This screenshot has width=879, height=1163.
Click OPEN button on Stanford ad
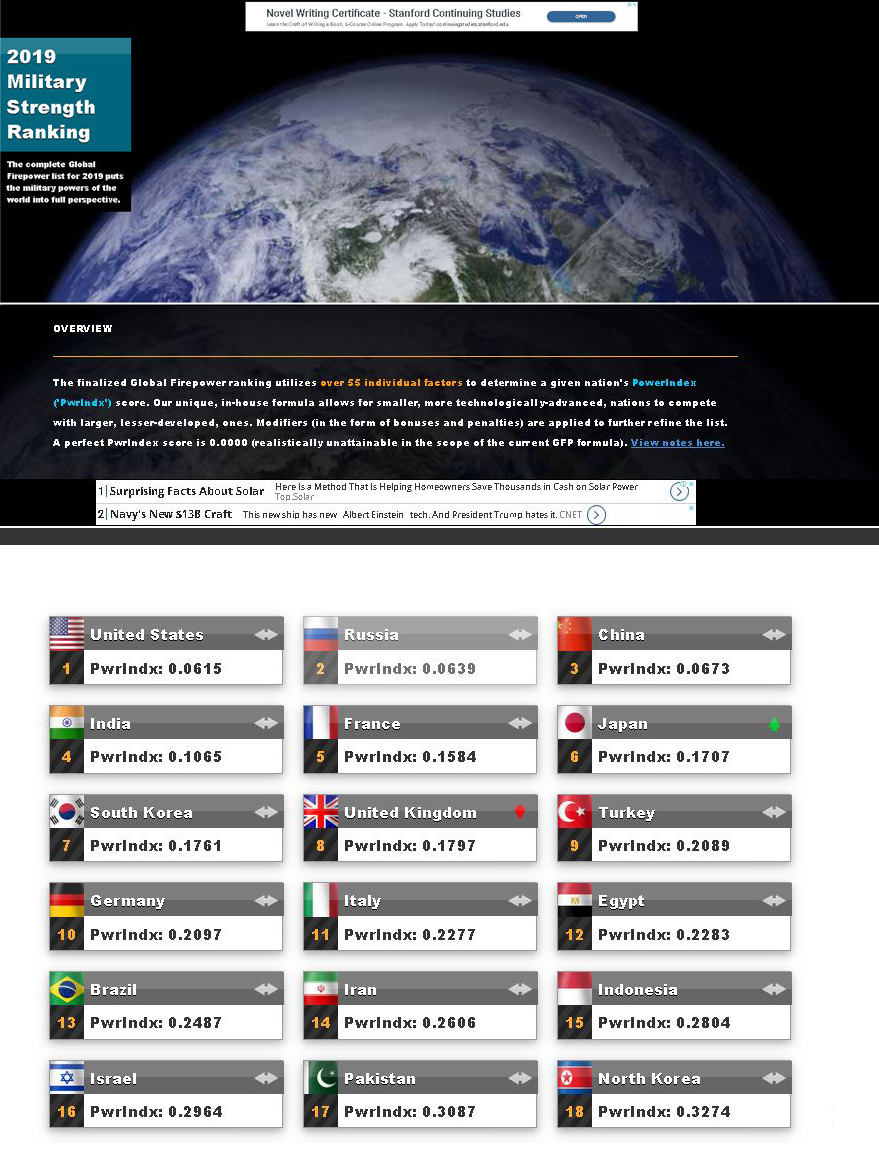point(581,16)
